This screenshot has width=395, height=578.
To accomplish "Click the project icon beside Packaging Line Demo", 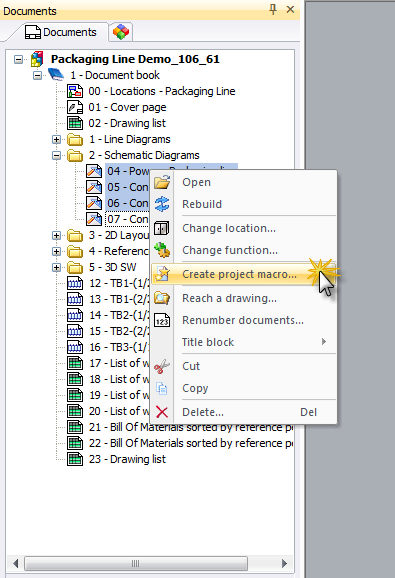I will [x=37, y=59].
